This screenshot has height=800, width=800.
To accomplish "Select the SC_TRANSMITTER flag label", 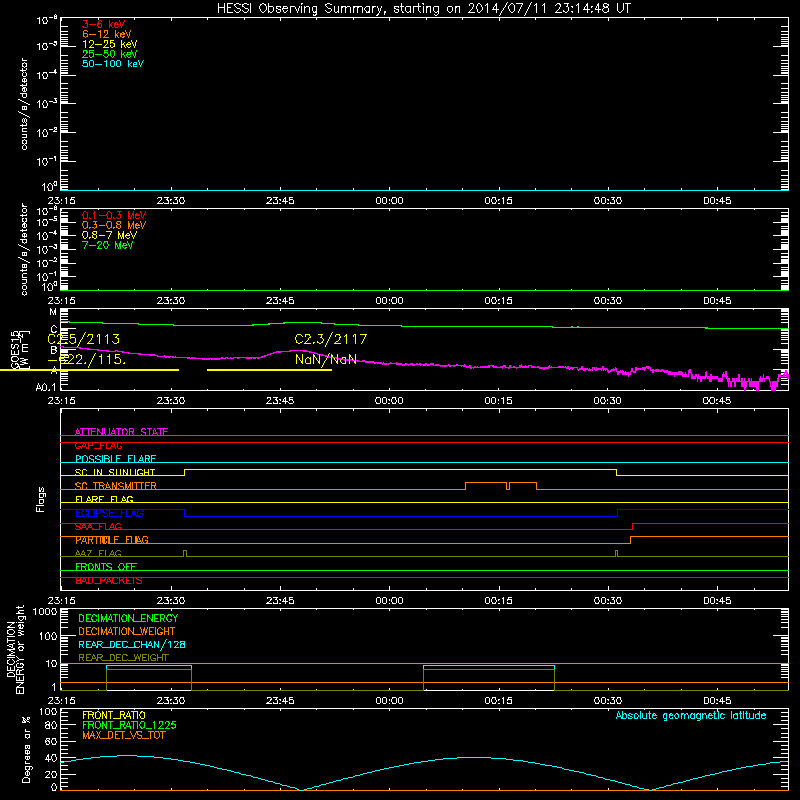I will (x=116, y=486).
